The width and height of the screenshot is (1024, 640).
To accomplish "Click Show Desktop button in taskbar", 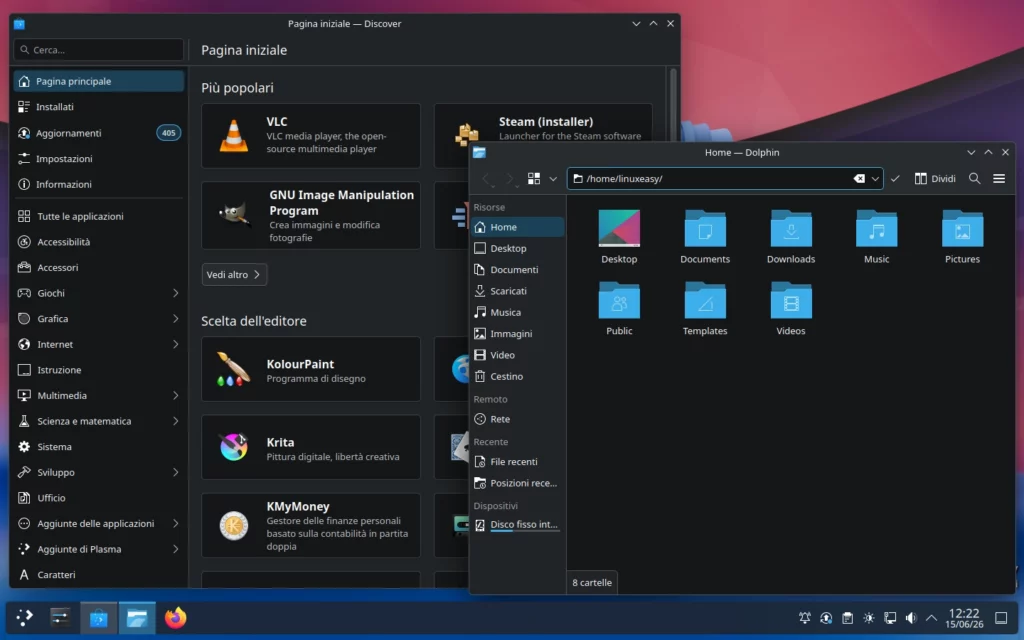I will [1001, 618].
